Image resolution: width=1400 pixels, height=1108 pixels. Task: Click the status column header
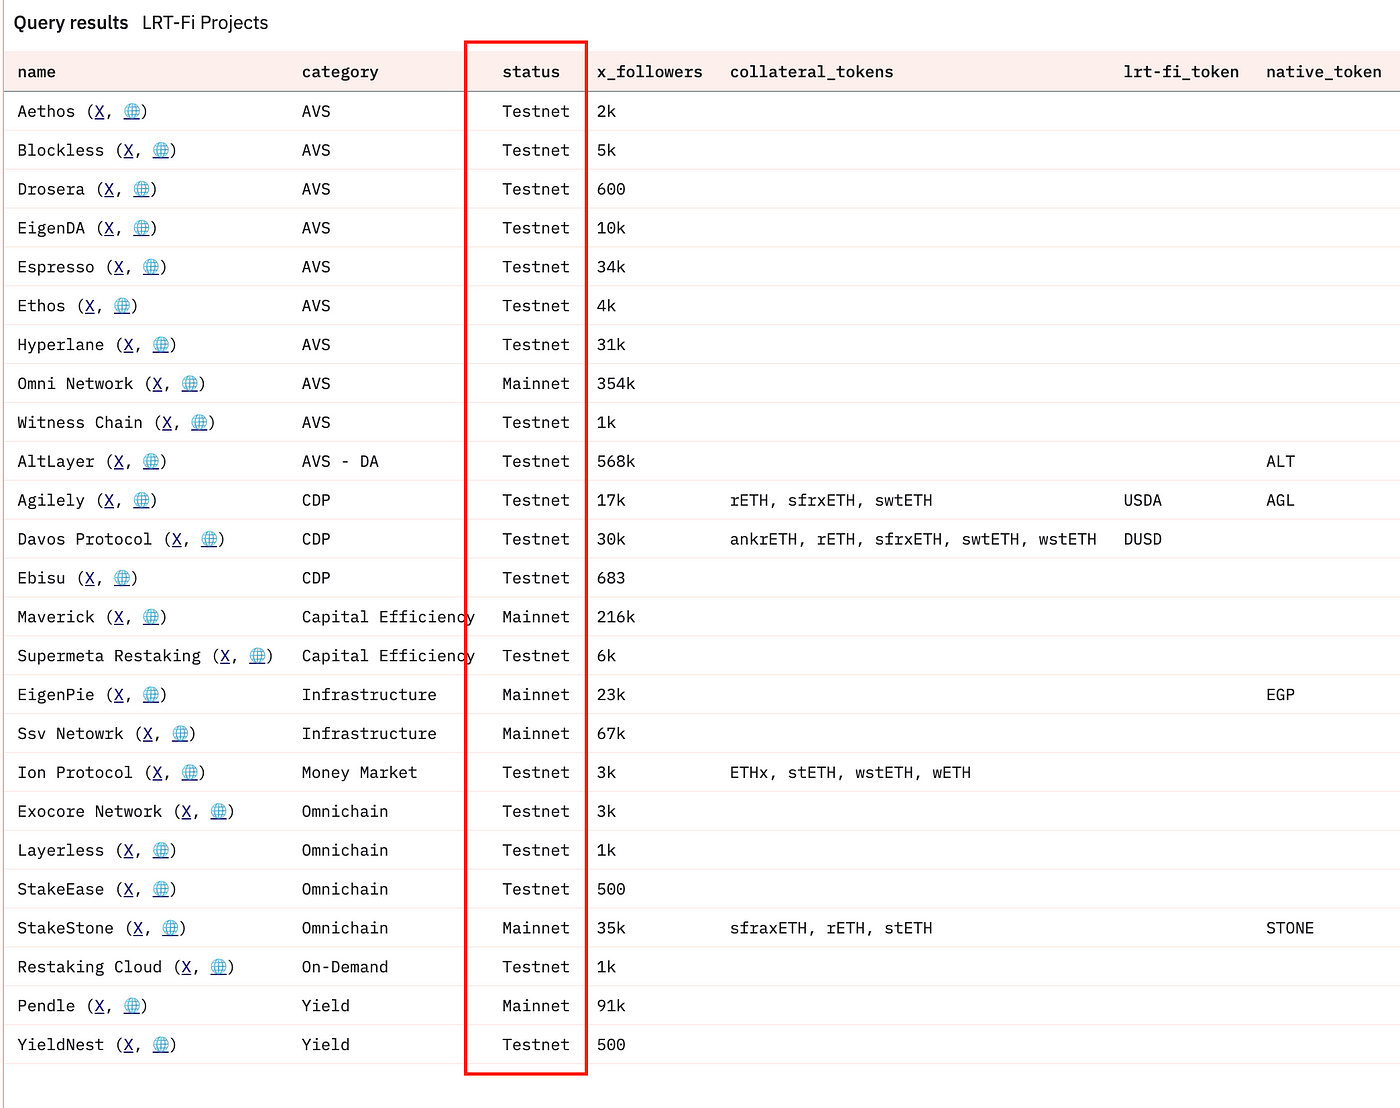(531, 72)
